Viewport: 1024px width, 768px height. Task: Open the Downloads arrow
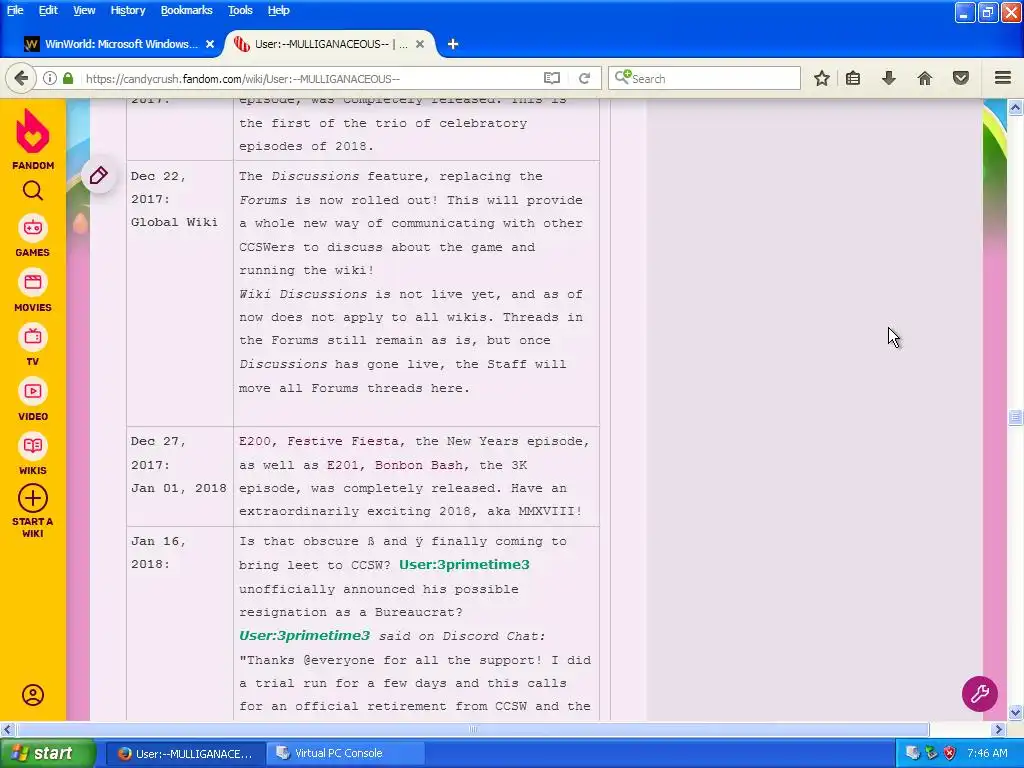(x=889, y=78)
